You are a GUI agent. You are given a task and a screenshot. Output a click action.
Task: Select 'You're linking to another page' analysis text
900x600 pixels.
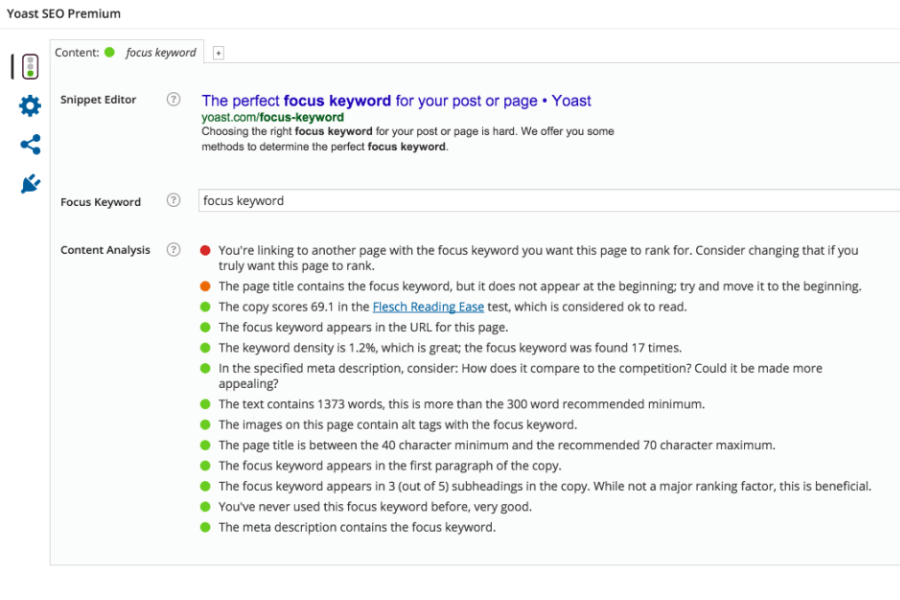pyautogui.click(x=538, y=258)
